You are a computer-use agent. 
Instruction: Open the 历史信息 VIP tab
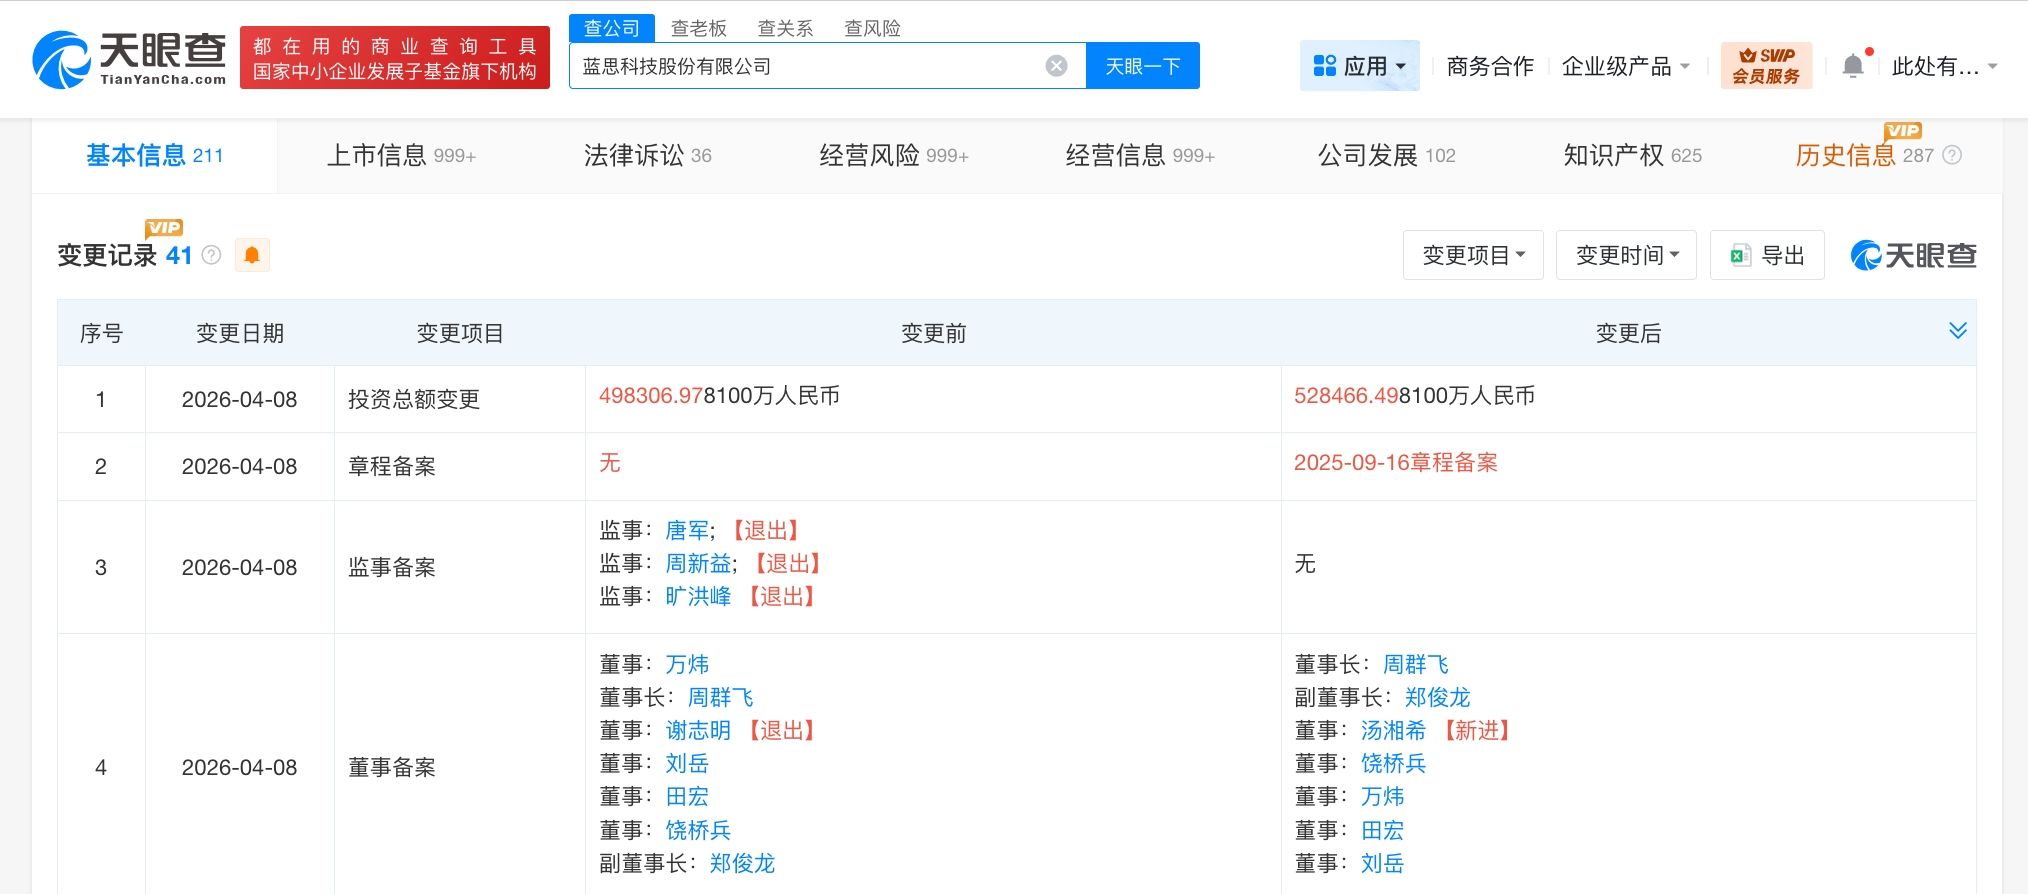[1864, 155]
